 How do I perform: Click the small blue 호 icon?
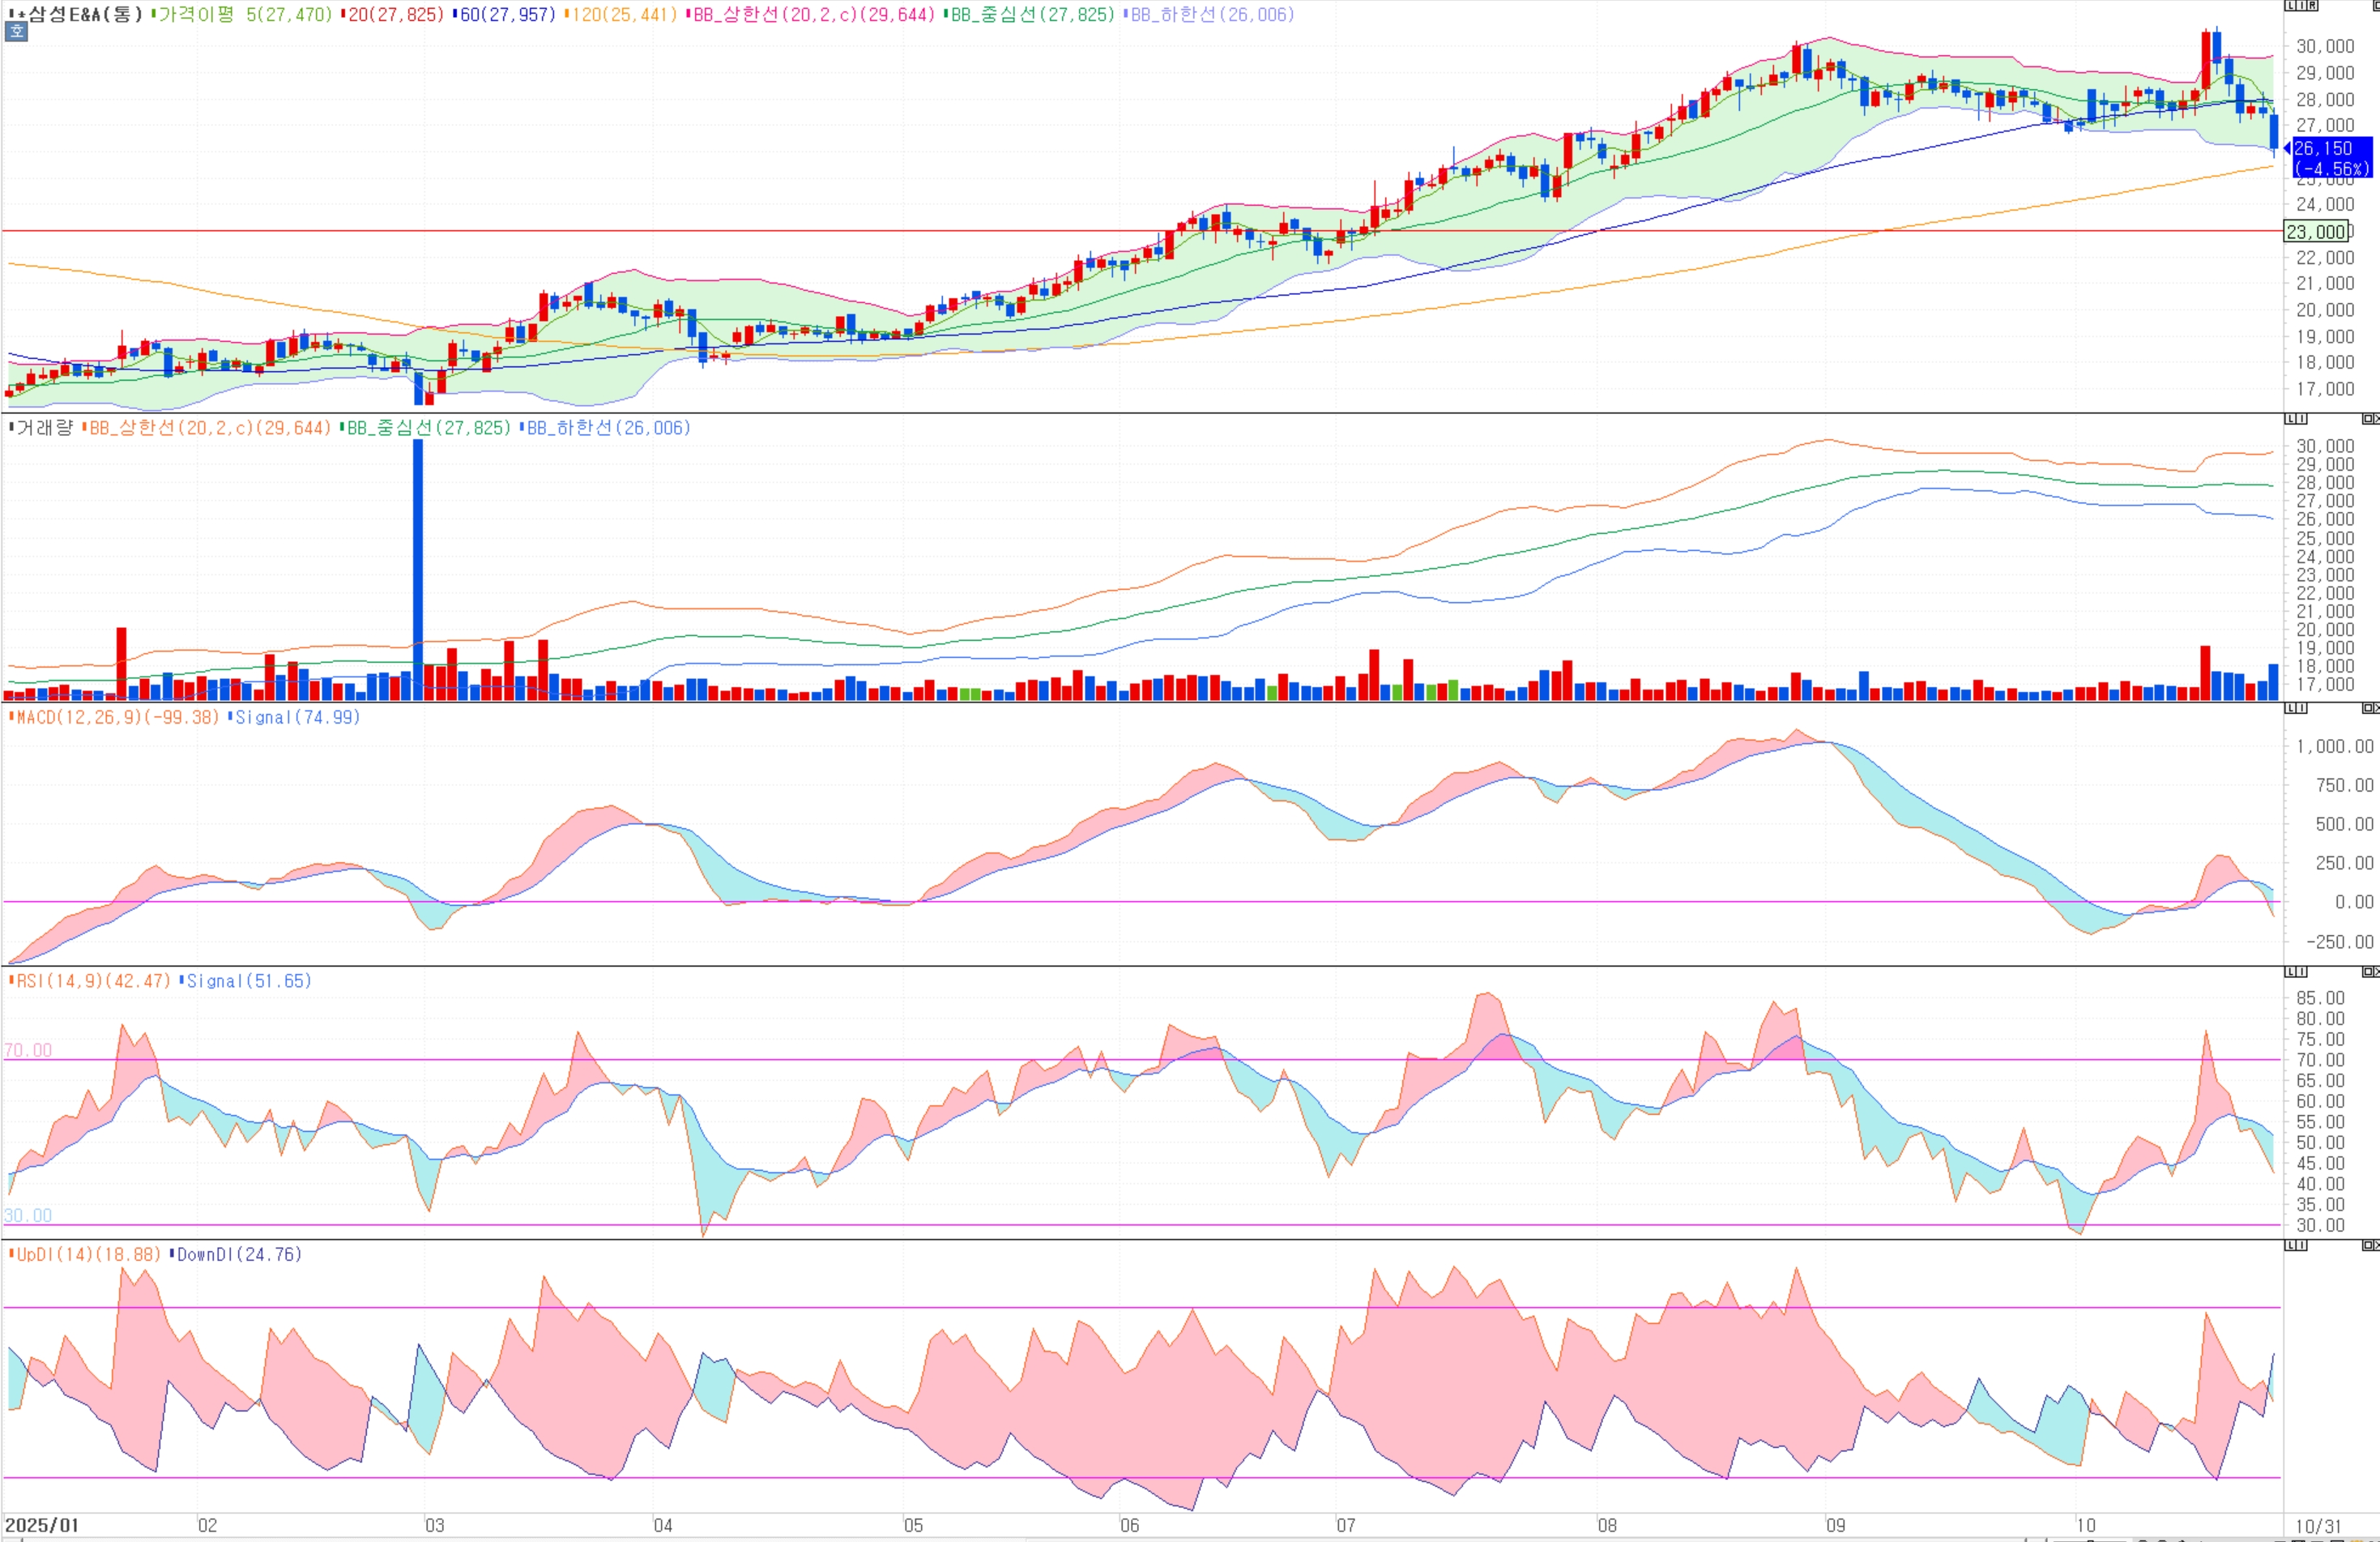coord(16,32)
